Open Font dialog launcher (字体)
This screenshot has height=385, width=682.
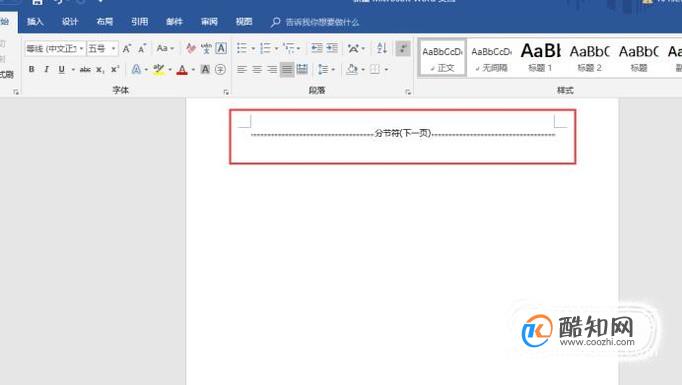click(226, 92)
